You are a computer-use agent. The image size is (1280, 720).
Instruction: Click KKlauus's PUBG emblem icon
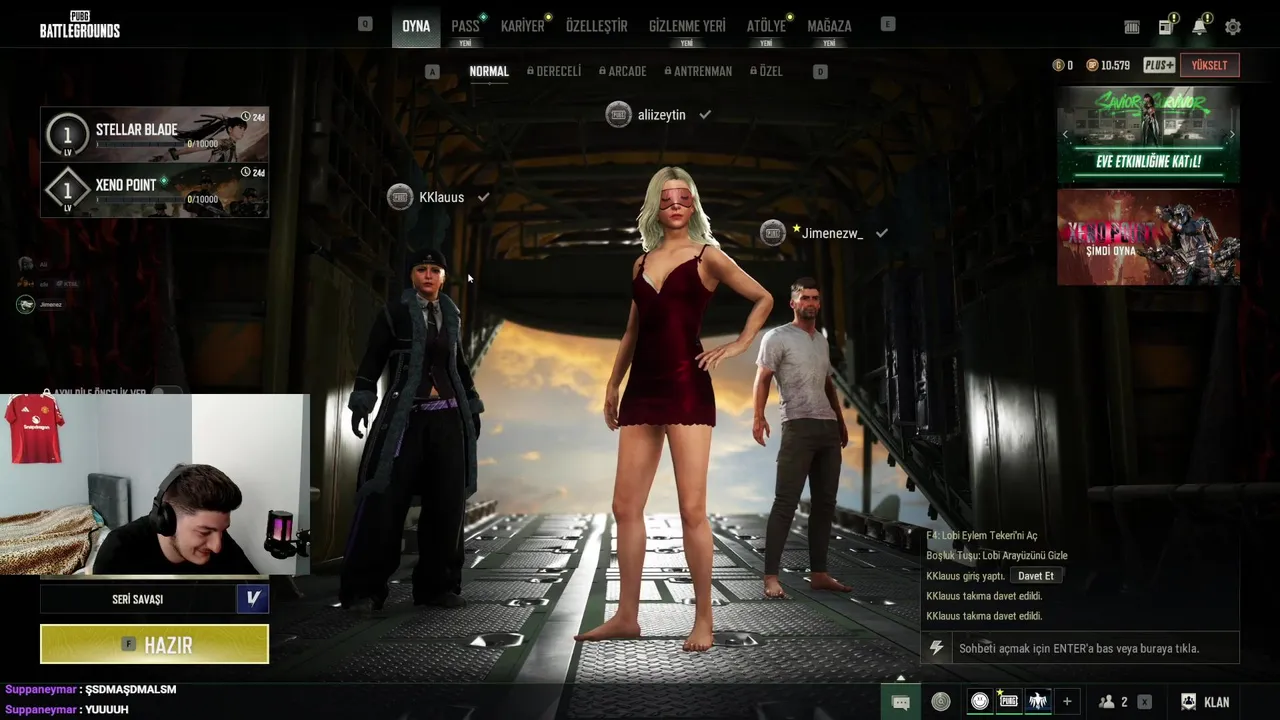[x=400, y=197]
